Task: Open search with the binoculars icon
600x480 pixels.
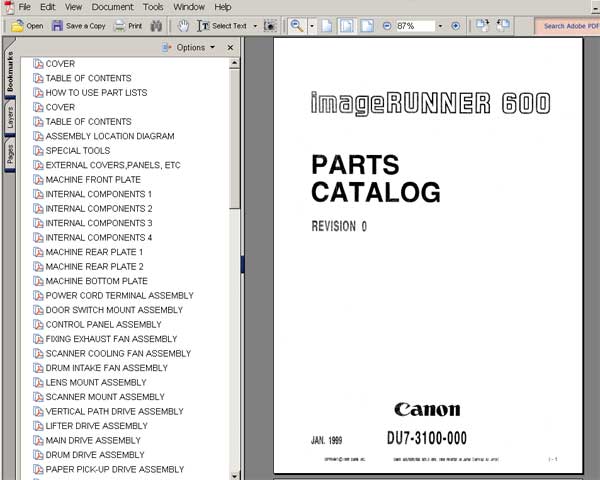Action: point(156,26)
